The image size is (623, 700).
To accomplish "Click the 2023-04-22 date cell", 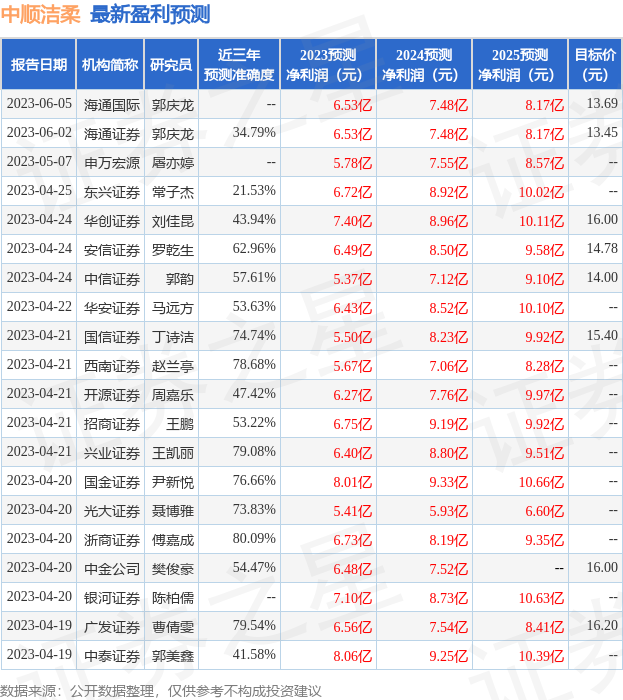I will point(39,307).
